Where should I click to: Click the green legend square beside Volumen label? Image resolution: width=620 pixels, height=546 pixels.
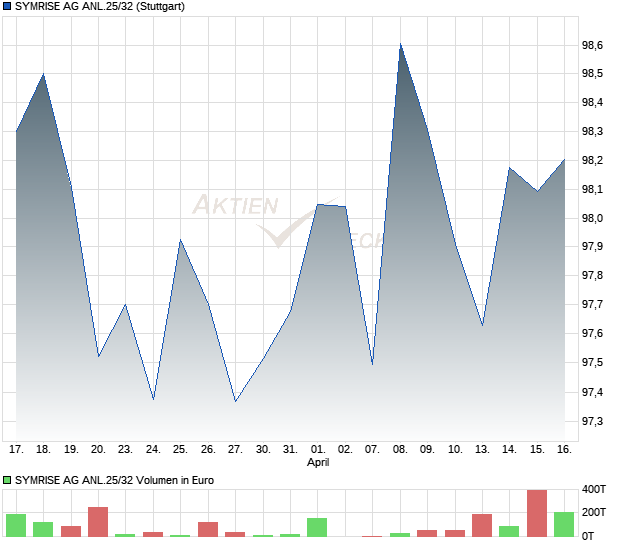coord(7,480)
